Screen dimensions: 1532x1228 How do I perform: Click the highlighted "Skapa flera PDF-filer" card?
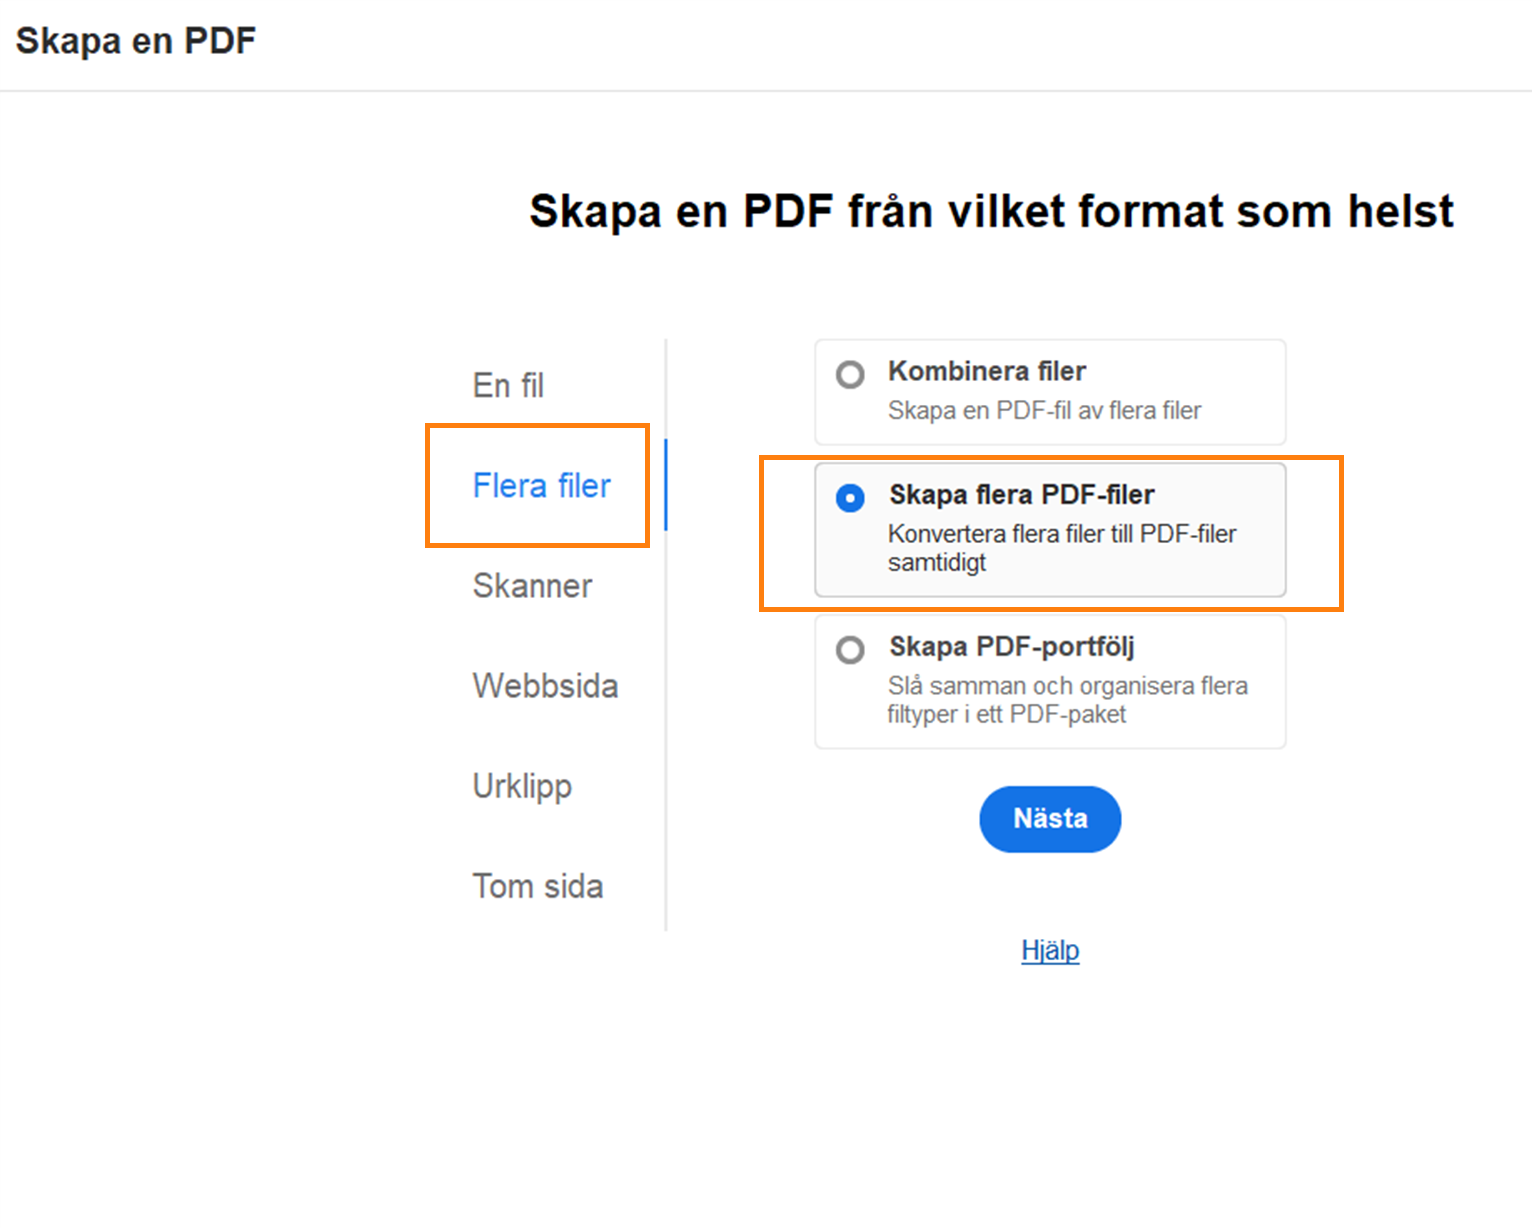click(1049, 531)
